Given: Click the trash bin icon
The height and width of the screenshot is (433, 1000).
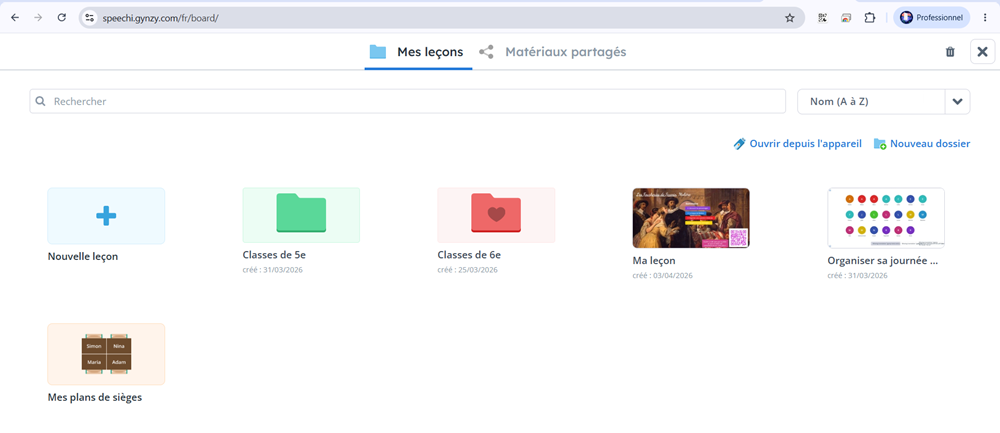Looking at the screenshot, I should (950, 52).
